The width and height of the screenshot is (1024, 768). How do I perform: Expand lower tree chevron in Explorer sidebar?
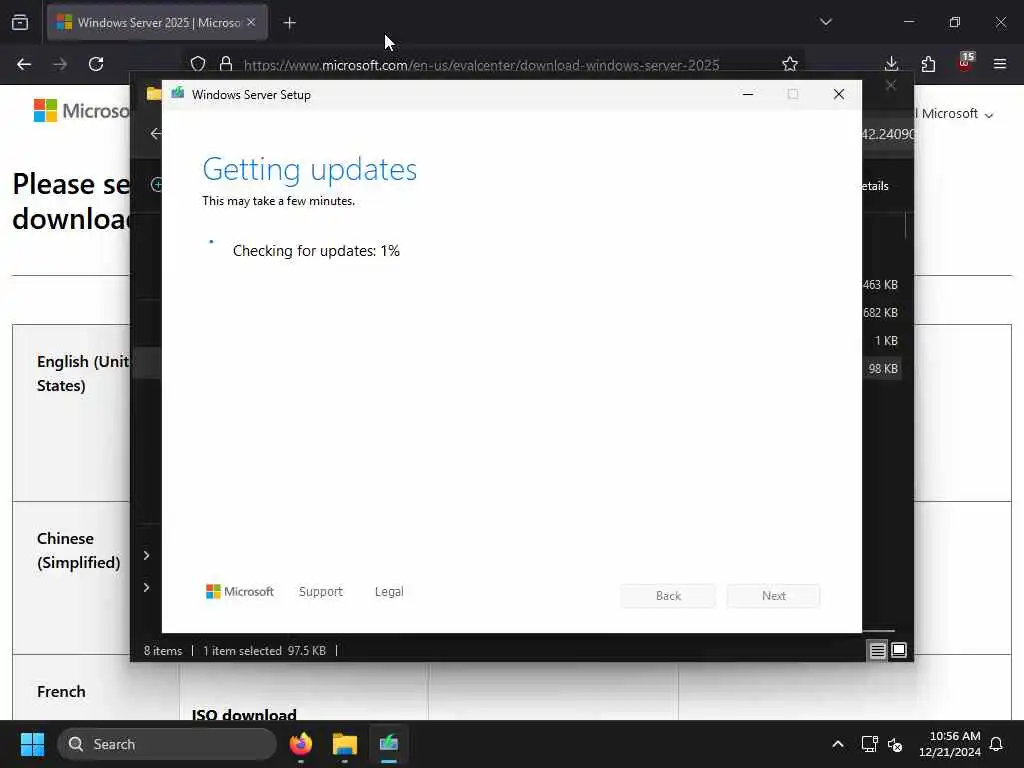point(146,587)
